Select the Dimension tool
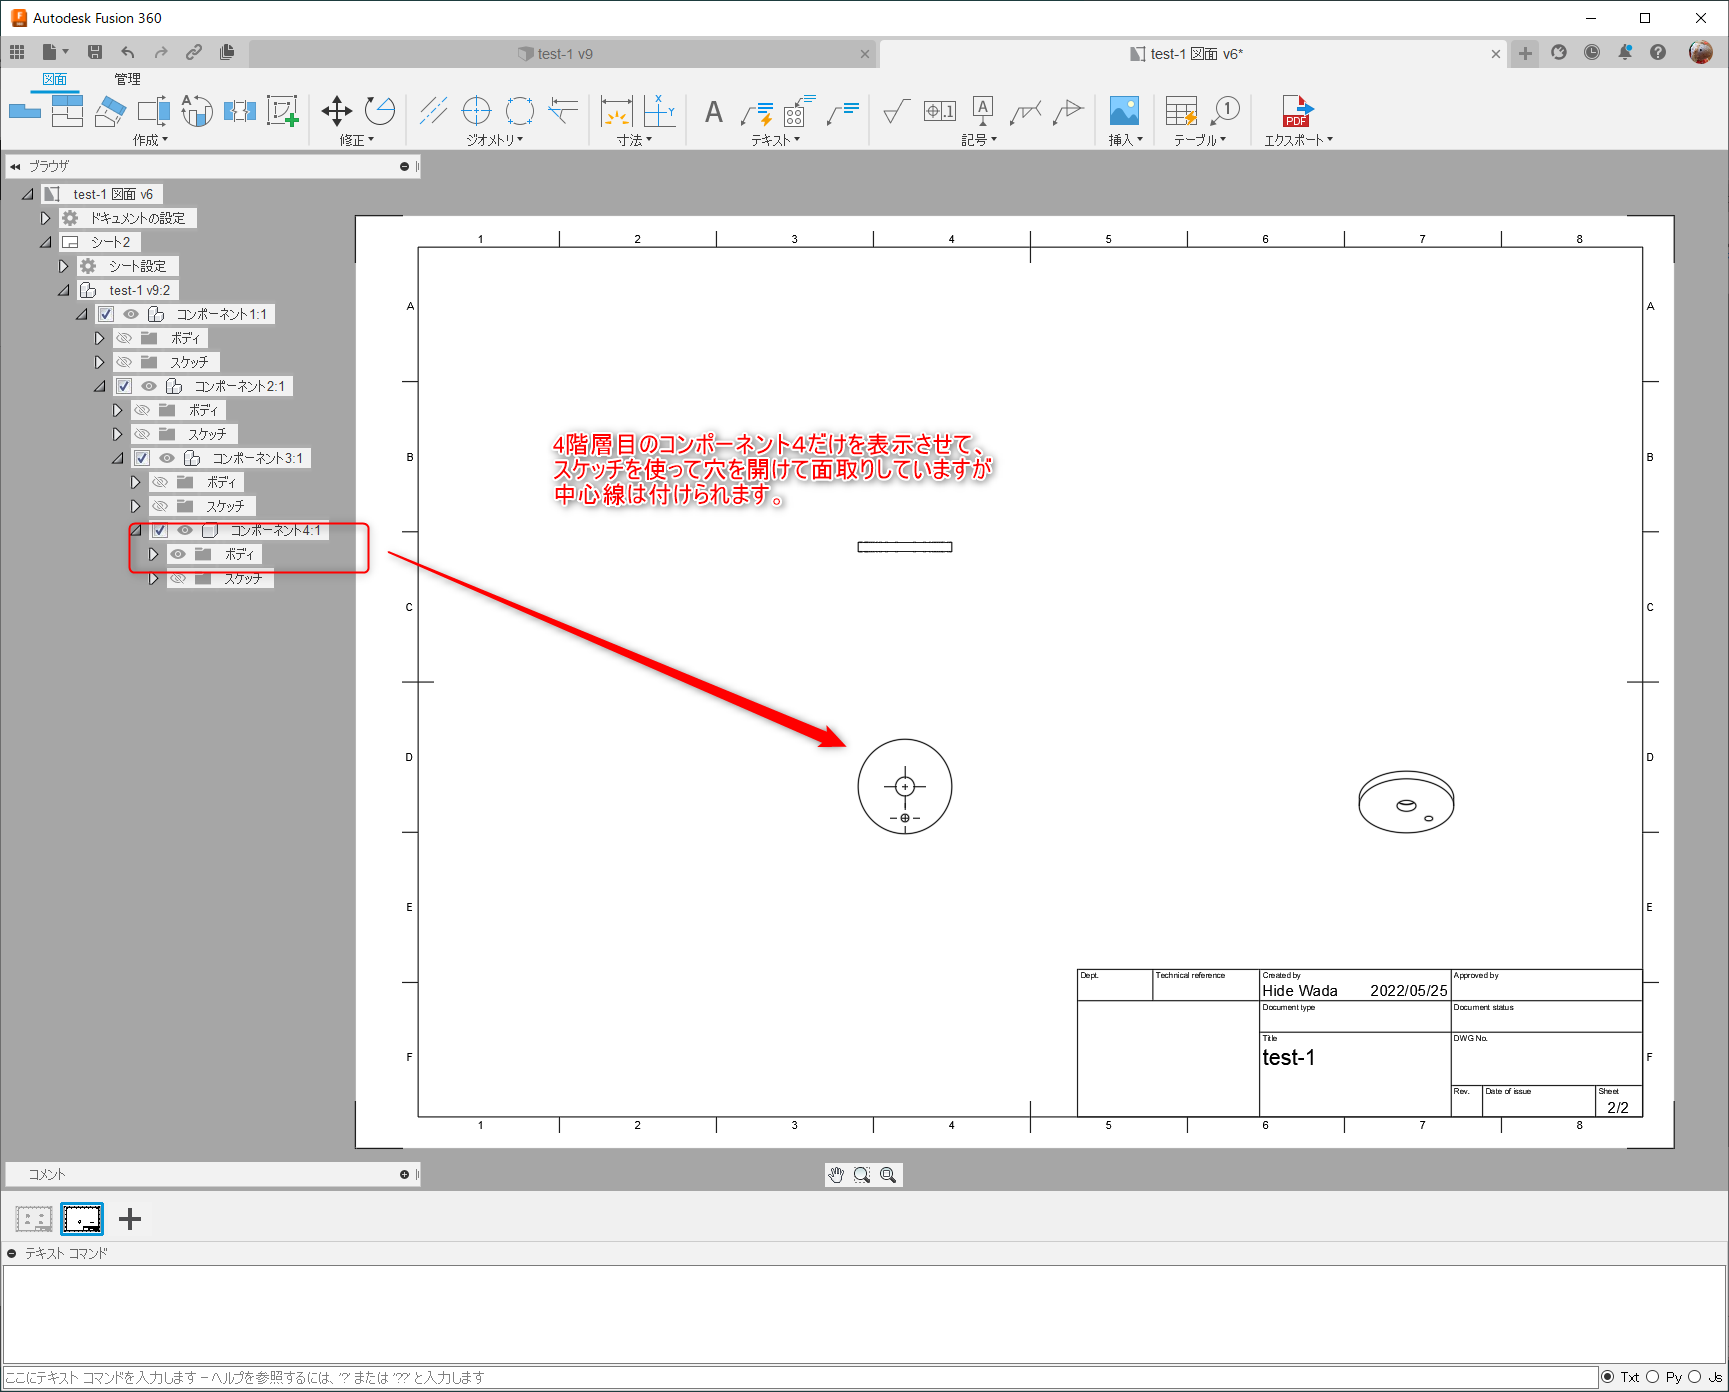The image size is (1729, 1392). 616,111
